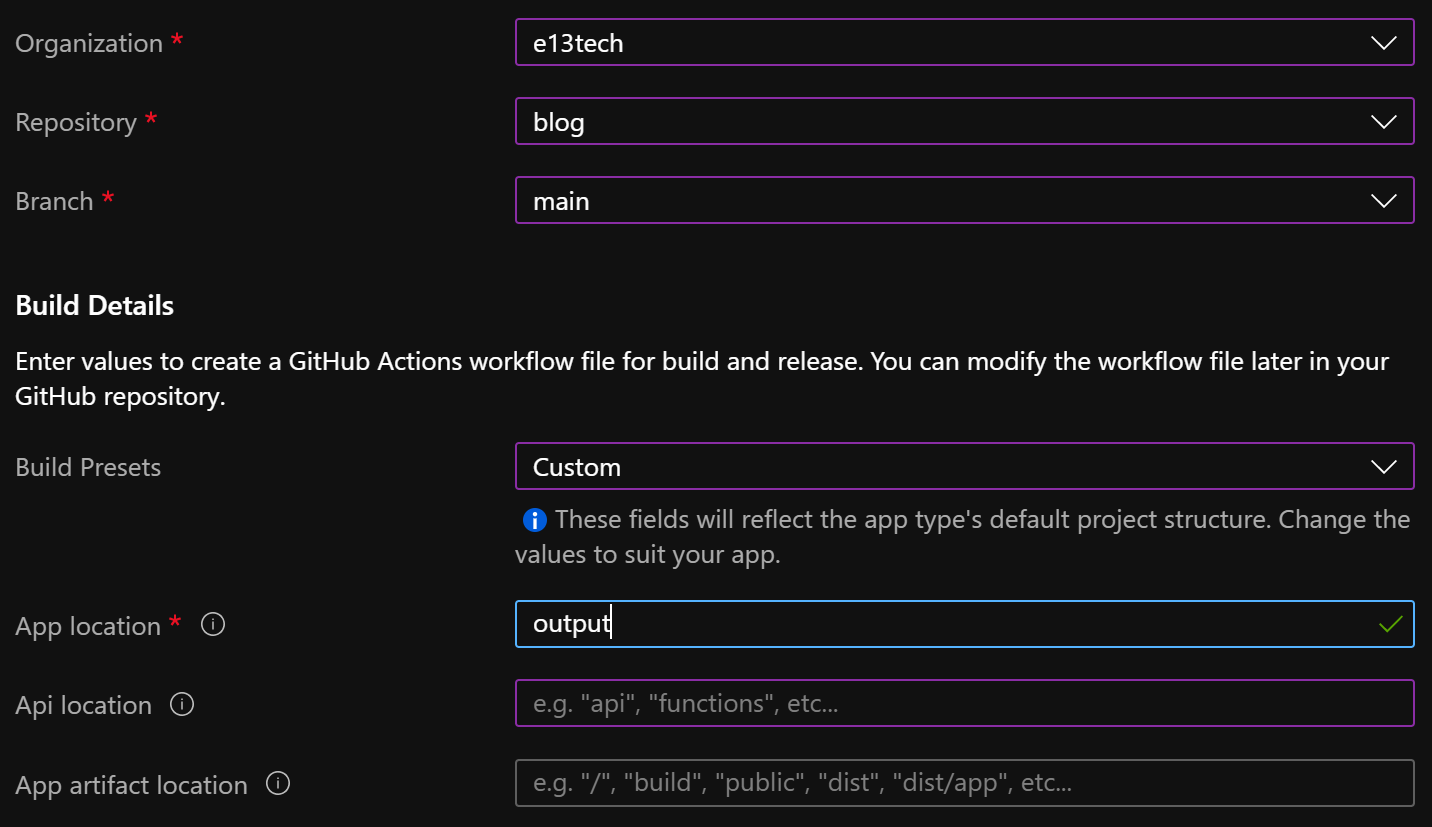The width and height of the screenshot is (1432, 827).
Task: Click the App artifact location info icon
Action: [x=278, y=784]
